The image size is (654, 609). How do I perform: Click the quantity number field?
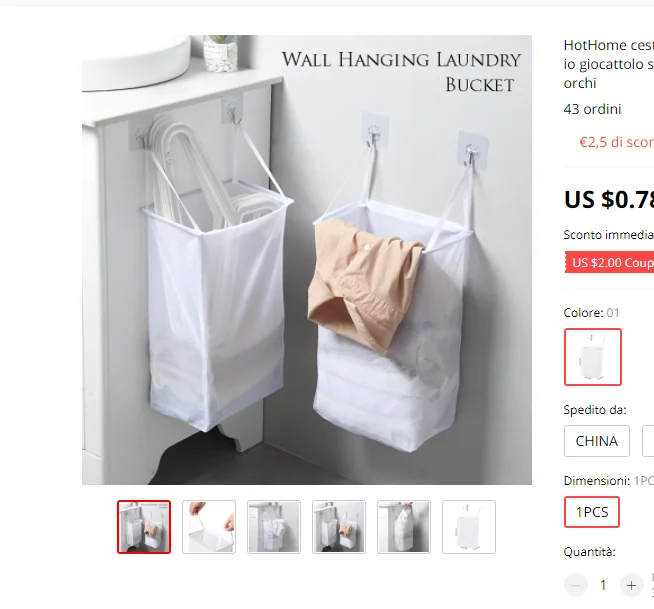(x=603, y=585)
